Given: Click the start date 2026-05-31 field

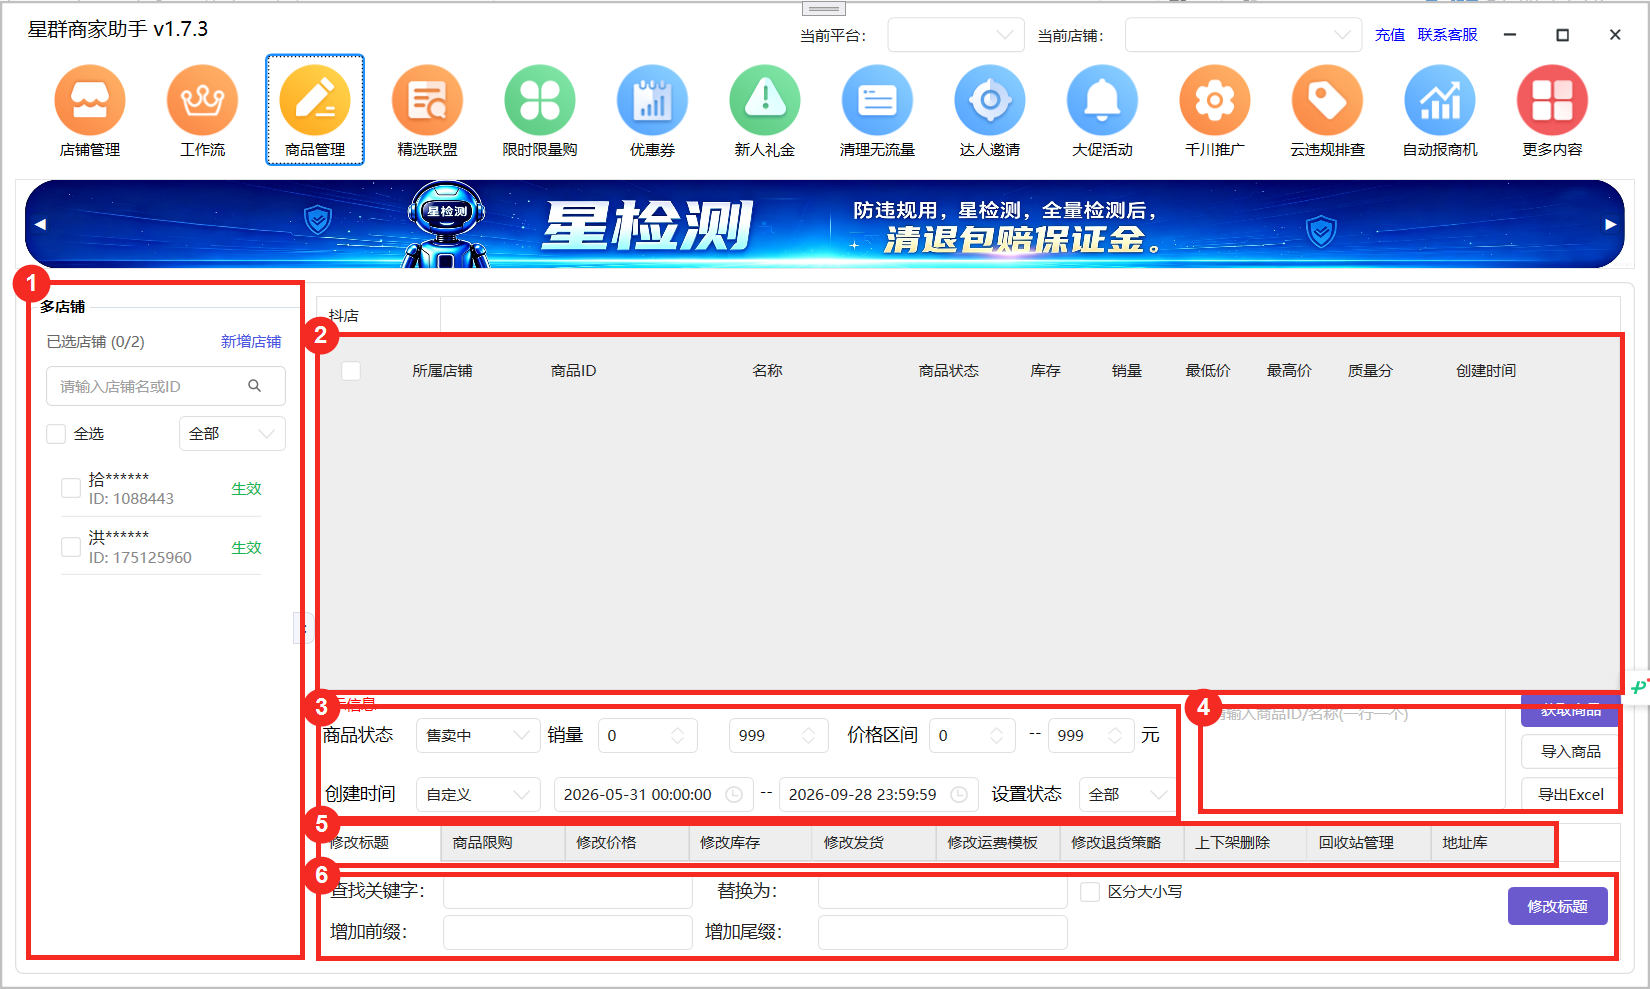Looking at the screenshot, I should pyautogui.click(x=653, y=794).
